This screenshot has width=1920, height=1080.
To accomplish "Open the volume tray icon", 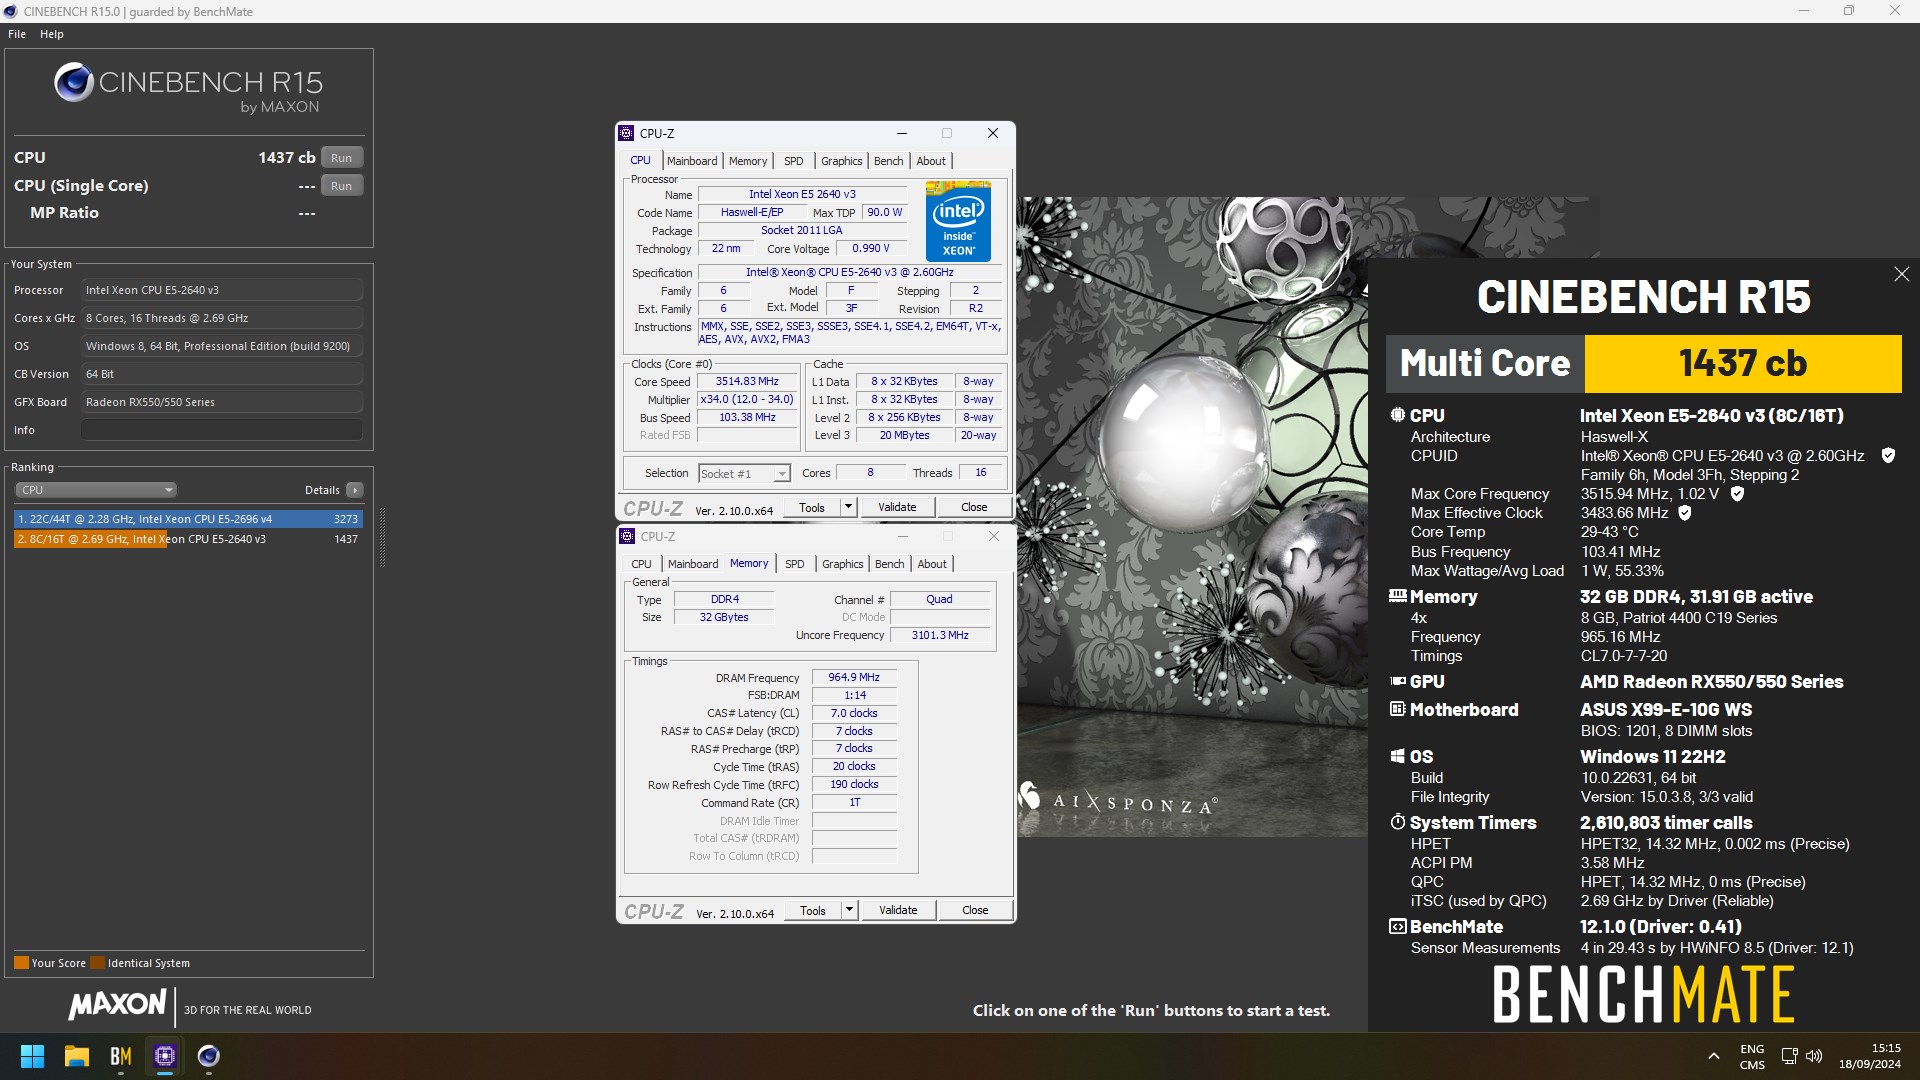I will tap(1814, 1056).
